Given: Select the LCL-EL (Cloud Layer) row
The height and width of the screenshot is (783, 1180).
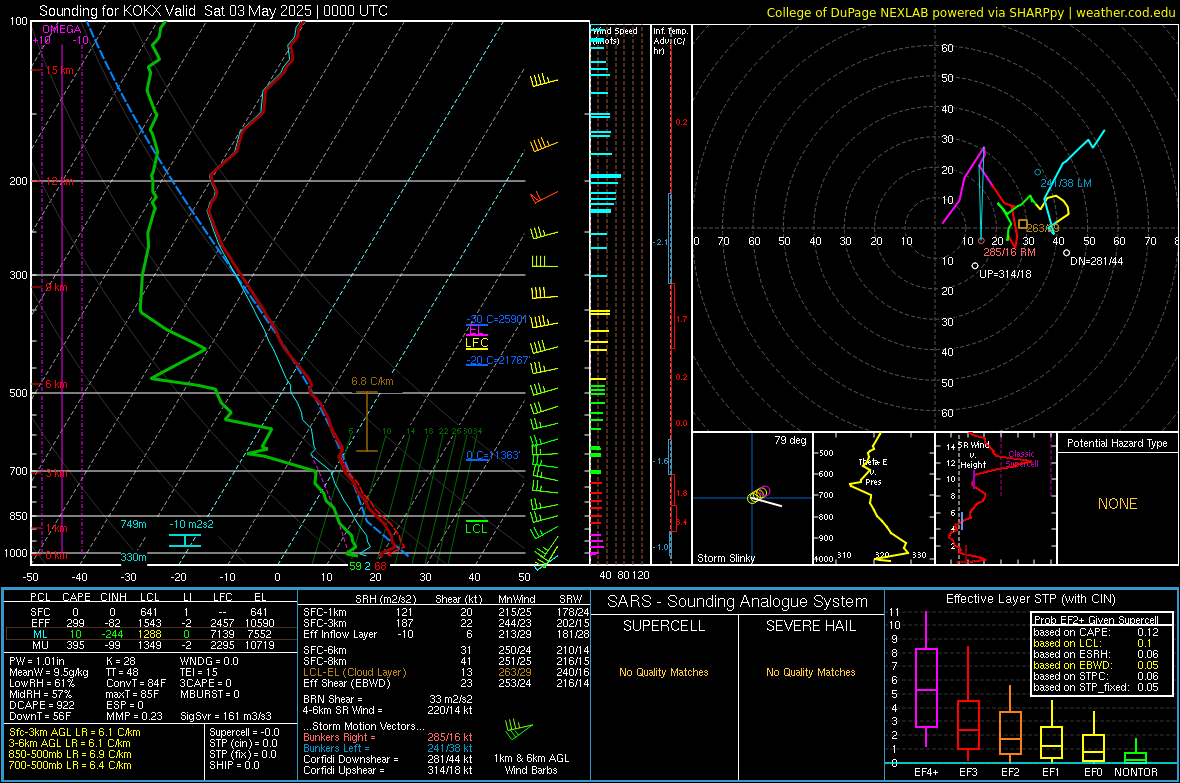Looking at the screenshot, I should (446, 672).
